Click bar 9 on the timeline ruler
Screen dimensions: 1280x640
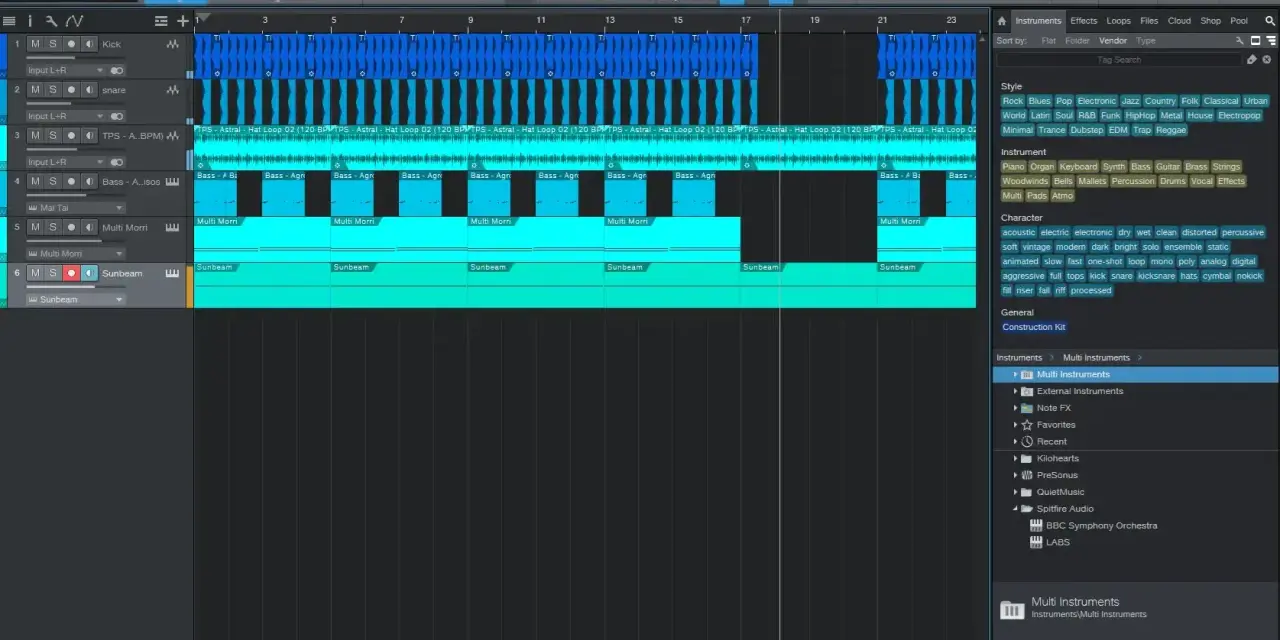tap(470, 20)
